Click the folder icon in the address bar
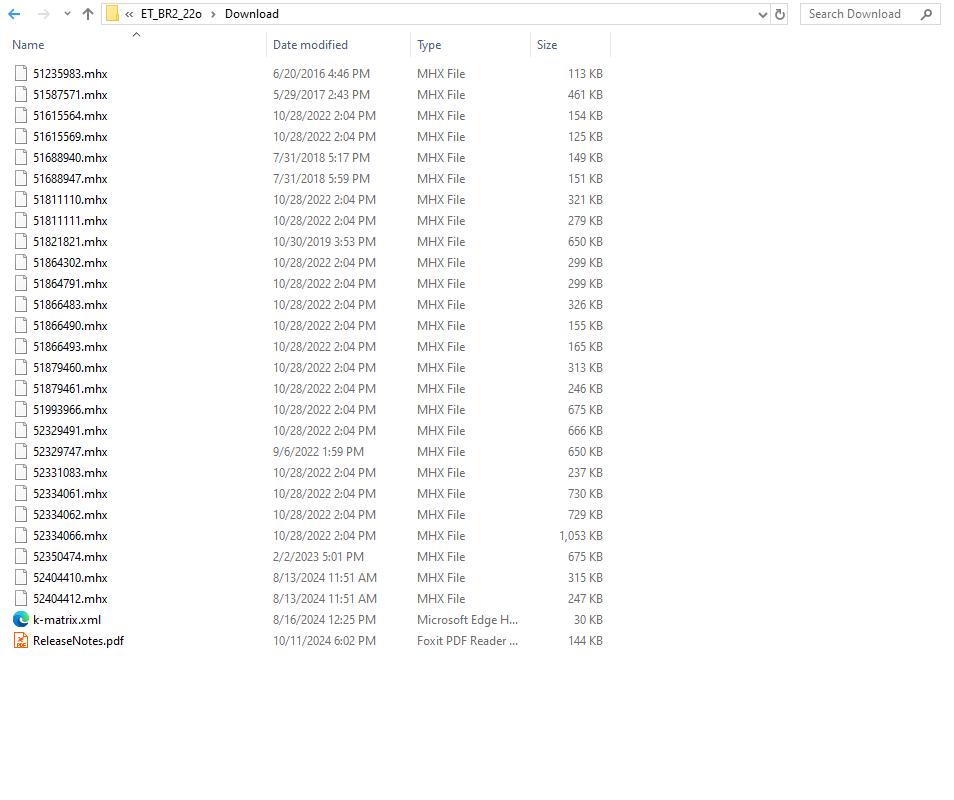Screen dimensions: 954x800 click(x=113, y=14)
